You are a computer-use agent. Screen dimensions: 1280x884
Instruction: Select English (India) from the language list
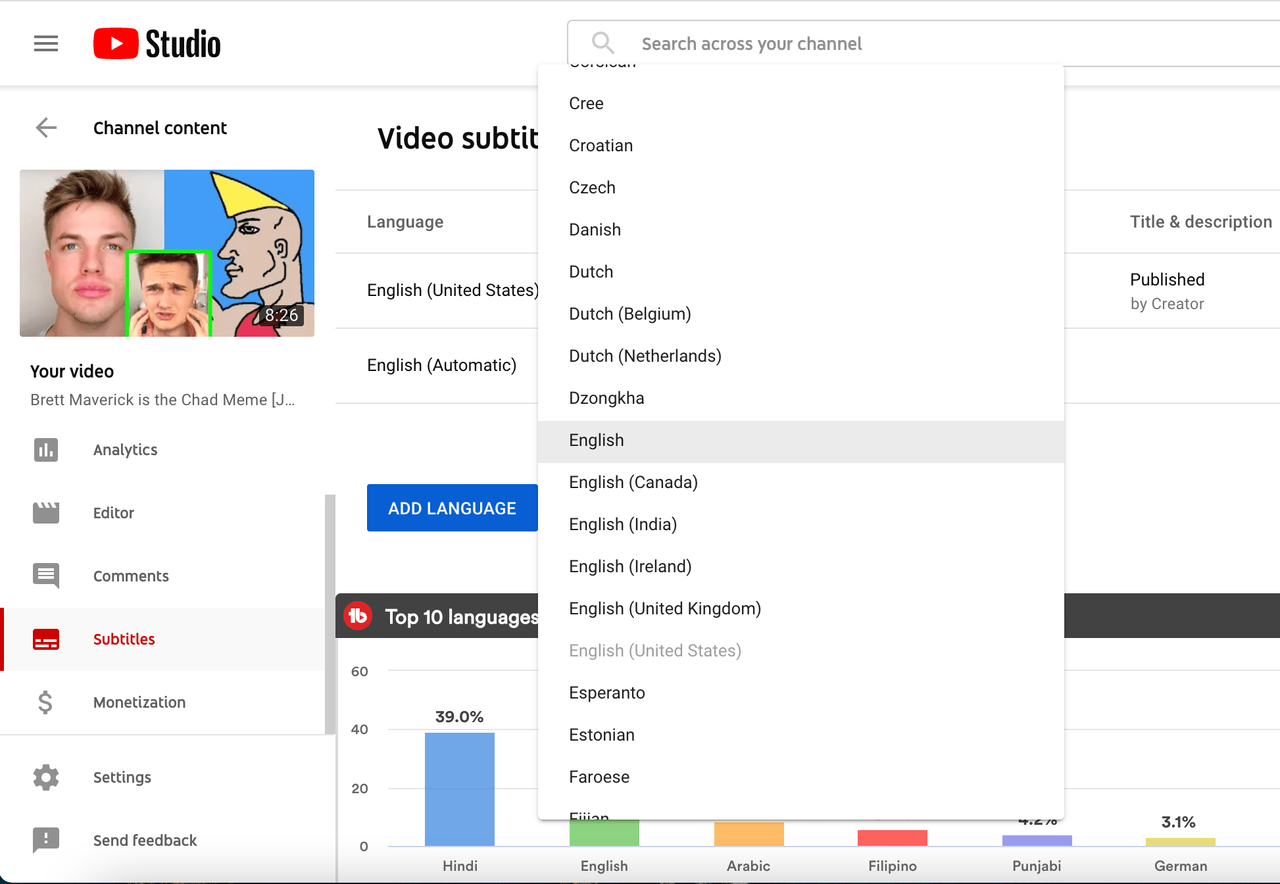pyautogui.click(x=623, y=524)
